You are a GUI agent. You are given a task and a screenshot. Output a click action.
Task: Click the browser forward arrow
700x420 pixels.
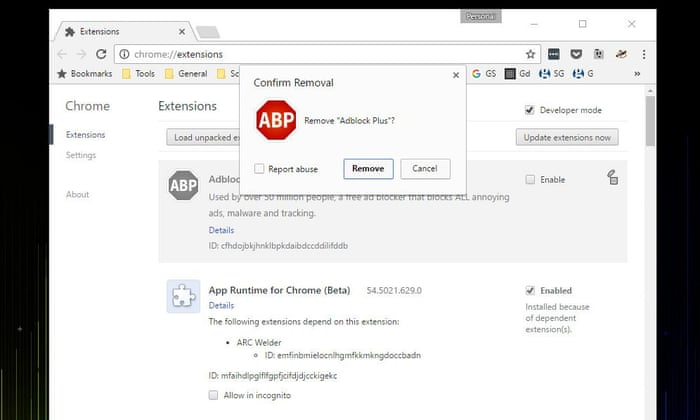point(81,54)
